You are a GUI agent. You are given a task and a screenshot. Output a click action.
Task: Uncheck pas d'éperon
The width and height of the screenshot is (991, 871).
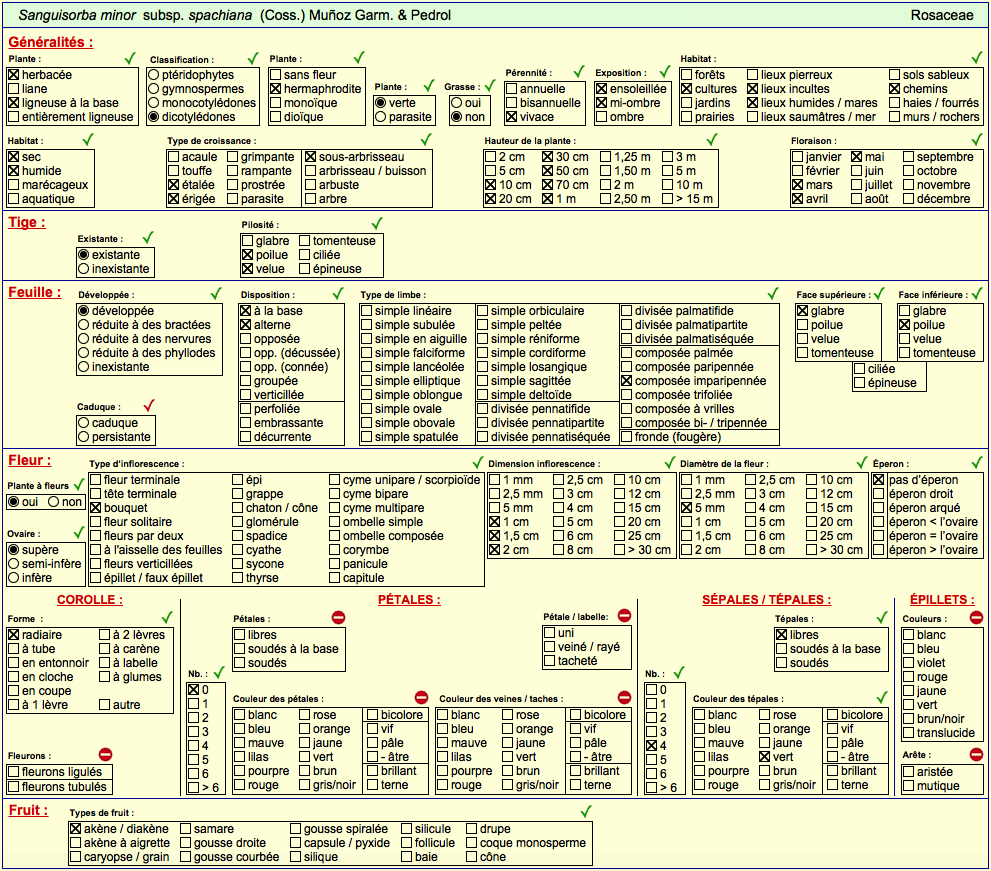(x=879, y=480)
